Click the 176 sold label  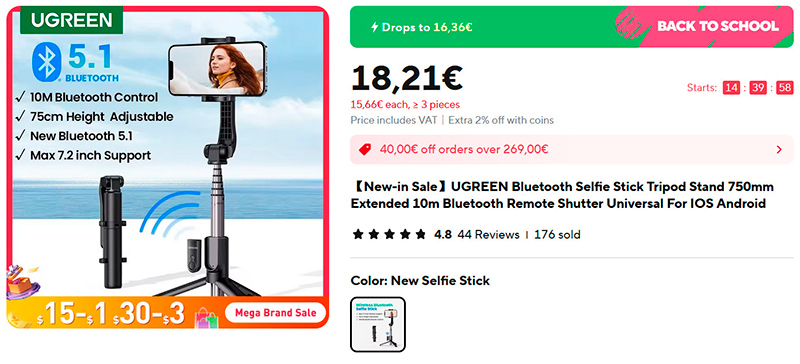click(x=557, y=235)
